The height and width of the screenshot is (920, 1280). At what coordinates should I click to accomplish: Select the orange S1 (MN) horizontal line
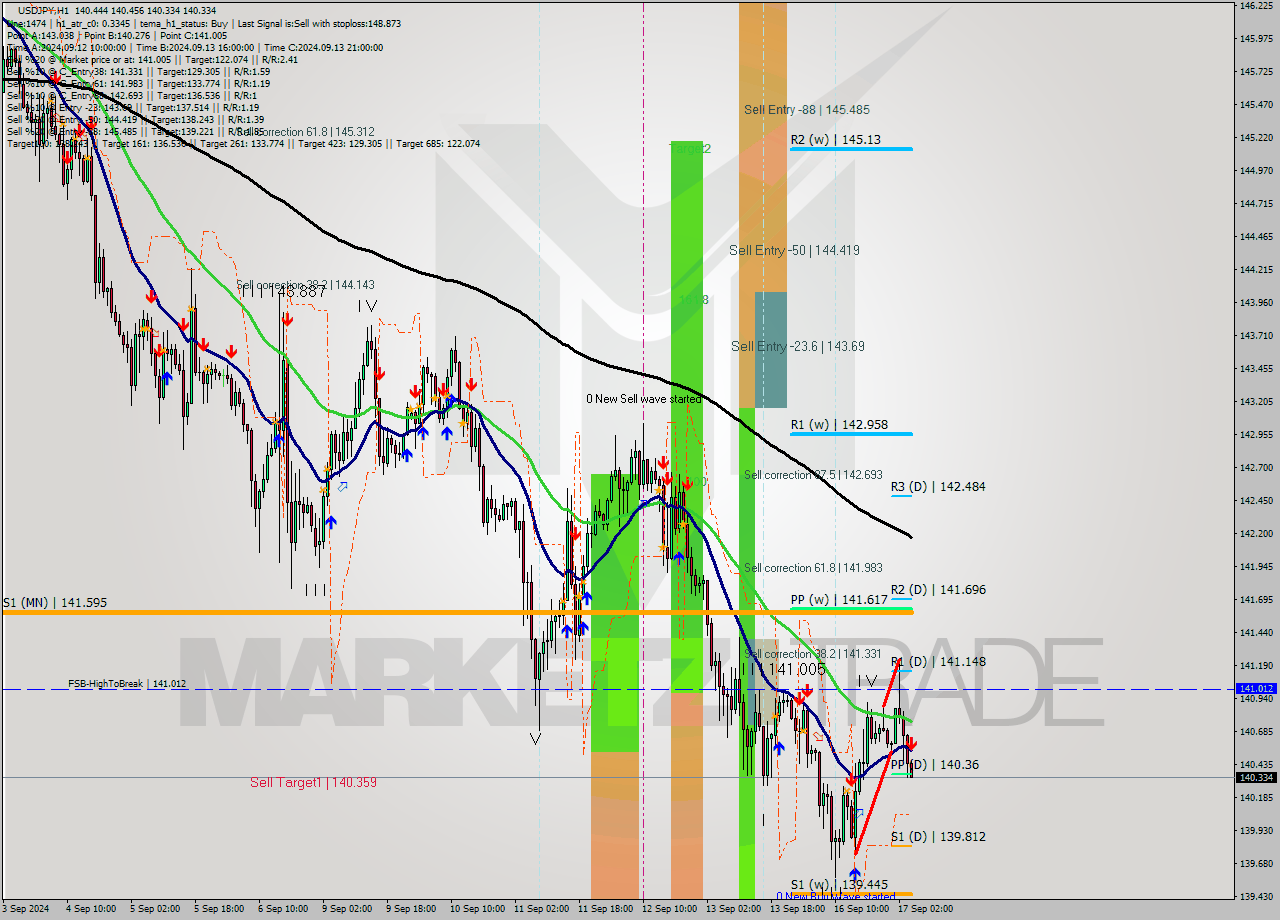[x=457, y=611]
